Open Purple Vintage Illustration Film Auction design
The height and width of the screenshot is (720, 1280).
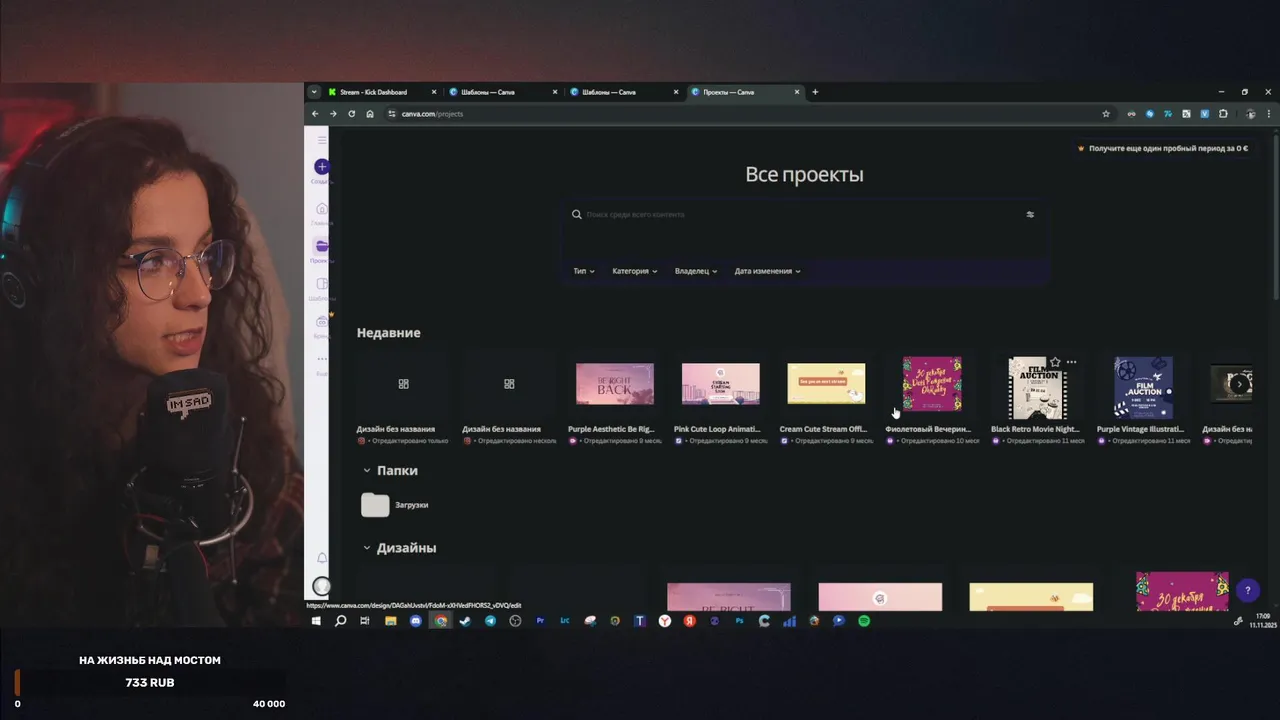coord(1143,388)
